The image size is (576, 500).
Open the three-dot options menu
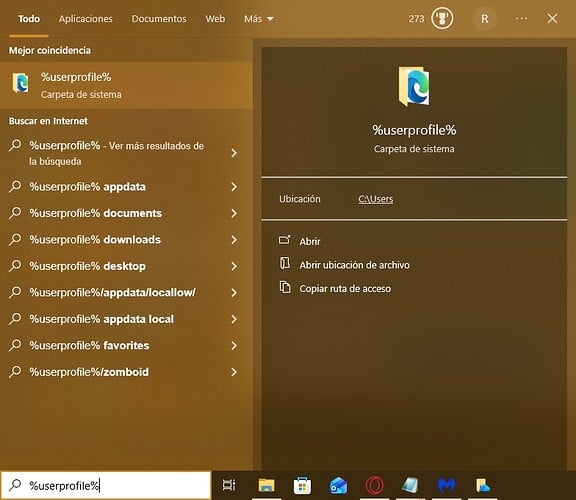click(x=521, y=19)
